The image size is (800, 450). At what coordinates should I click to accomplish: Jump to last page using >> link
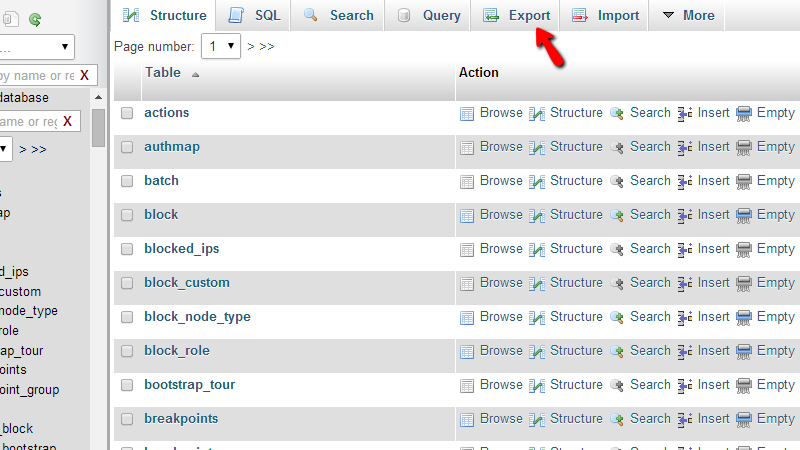267,46
